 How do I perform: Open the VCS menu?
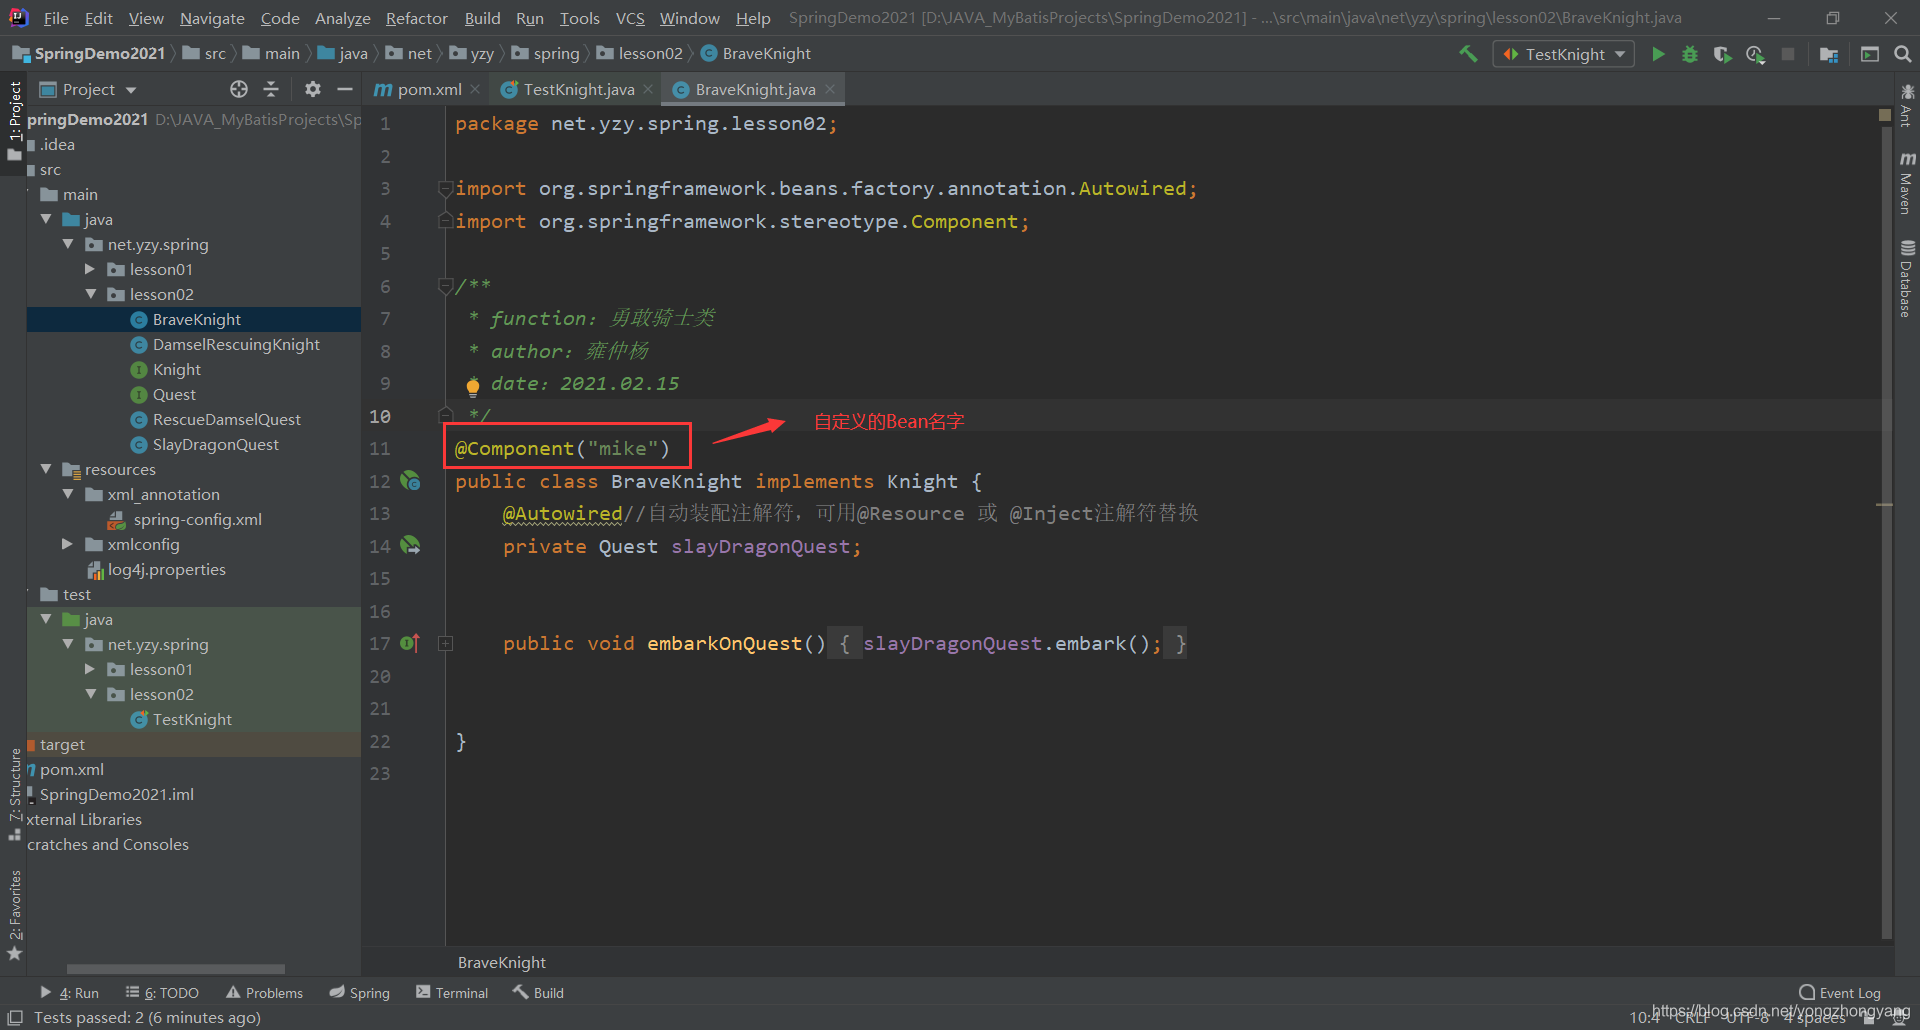630,18
